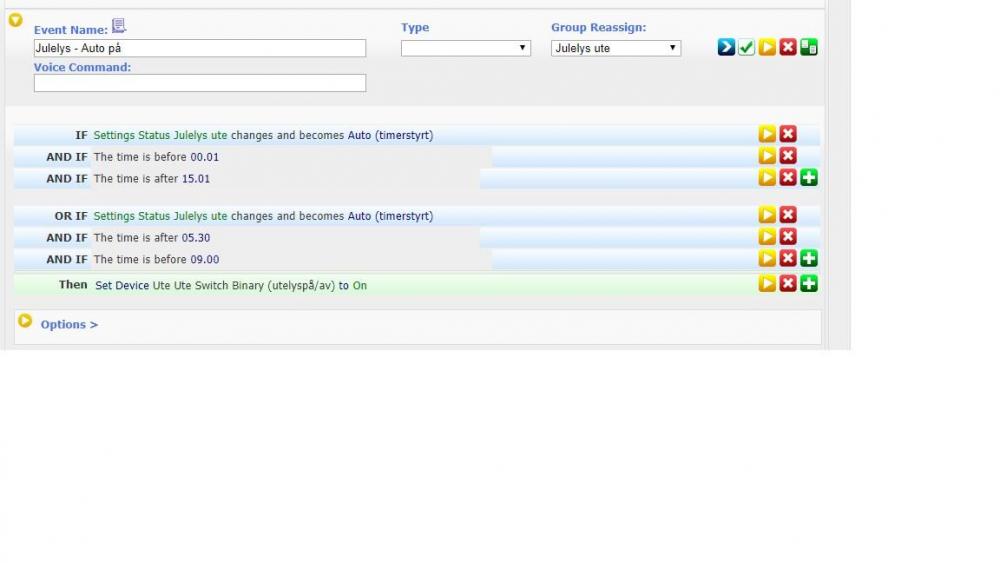The height and width of the screenshot is (563, 1000).
Task: Expand the Options section arrow
Action: (25, 322)
